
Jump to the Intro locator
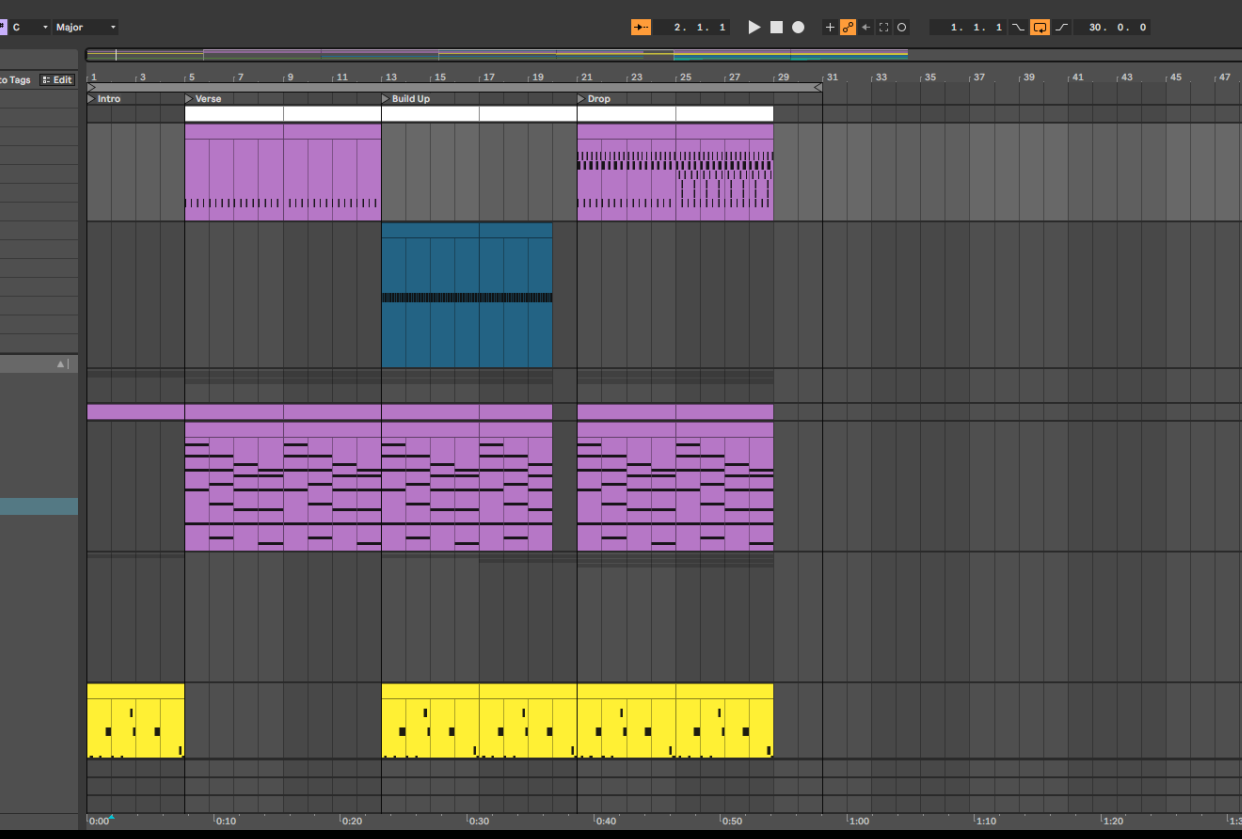pos(104,99)
